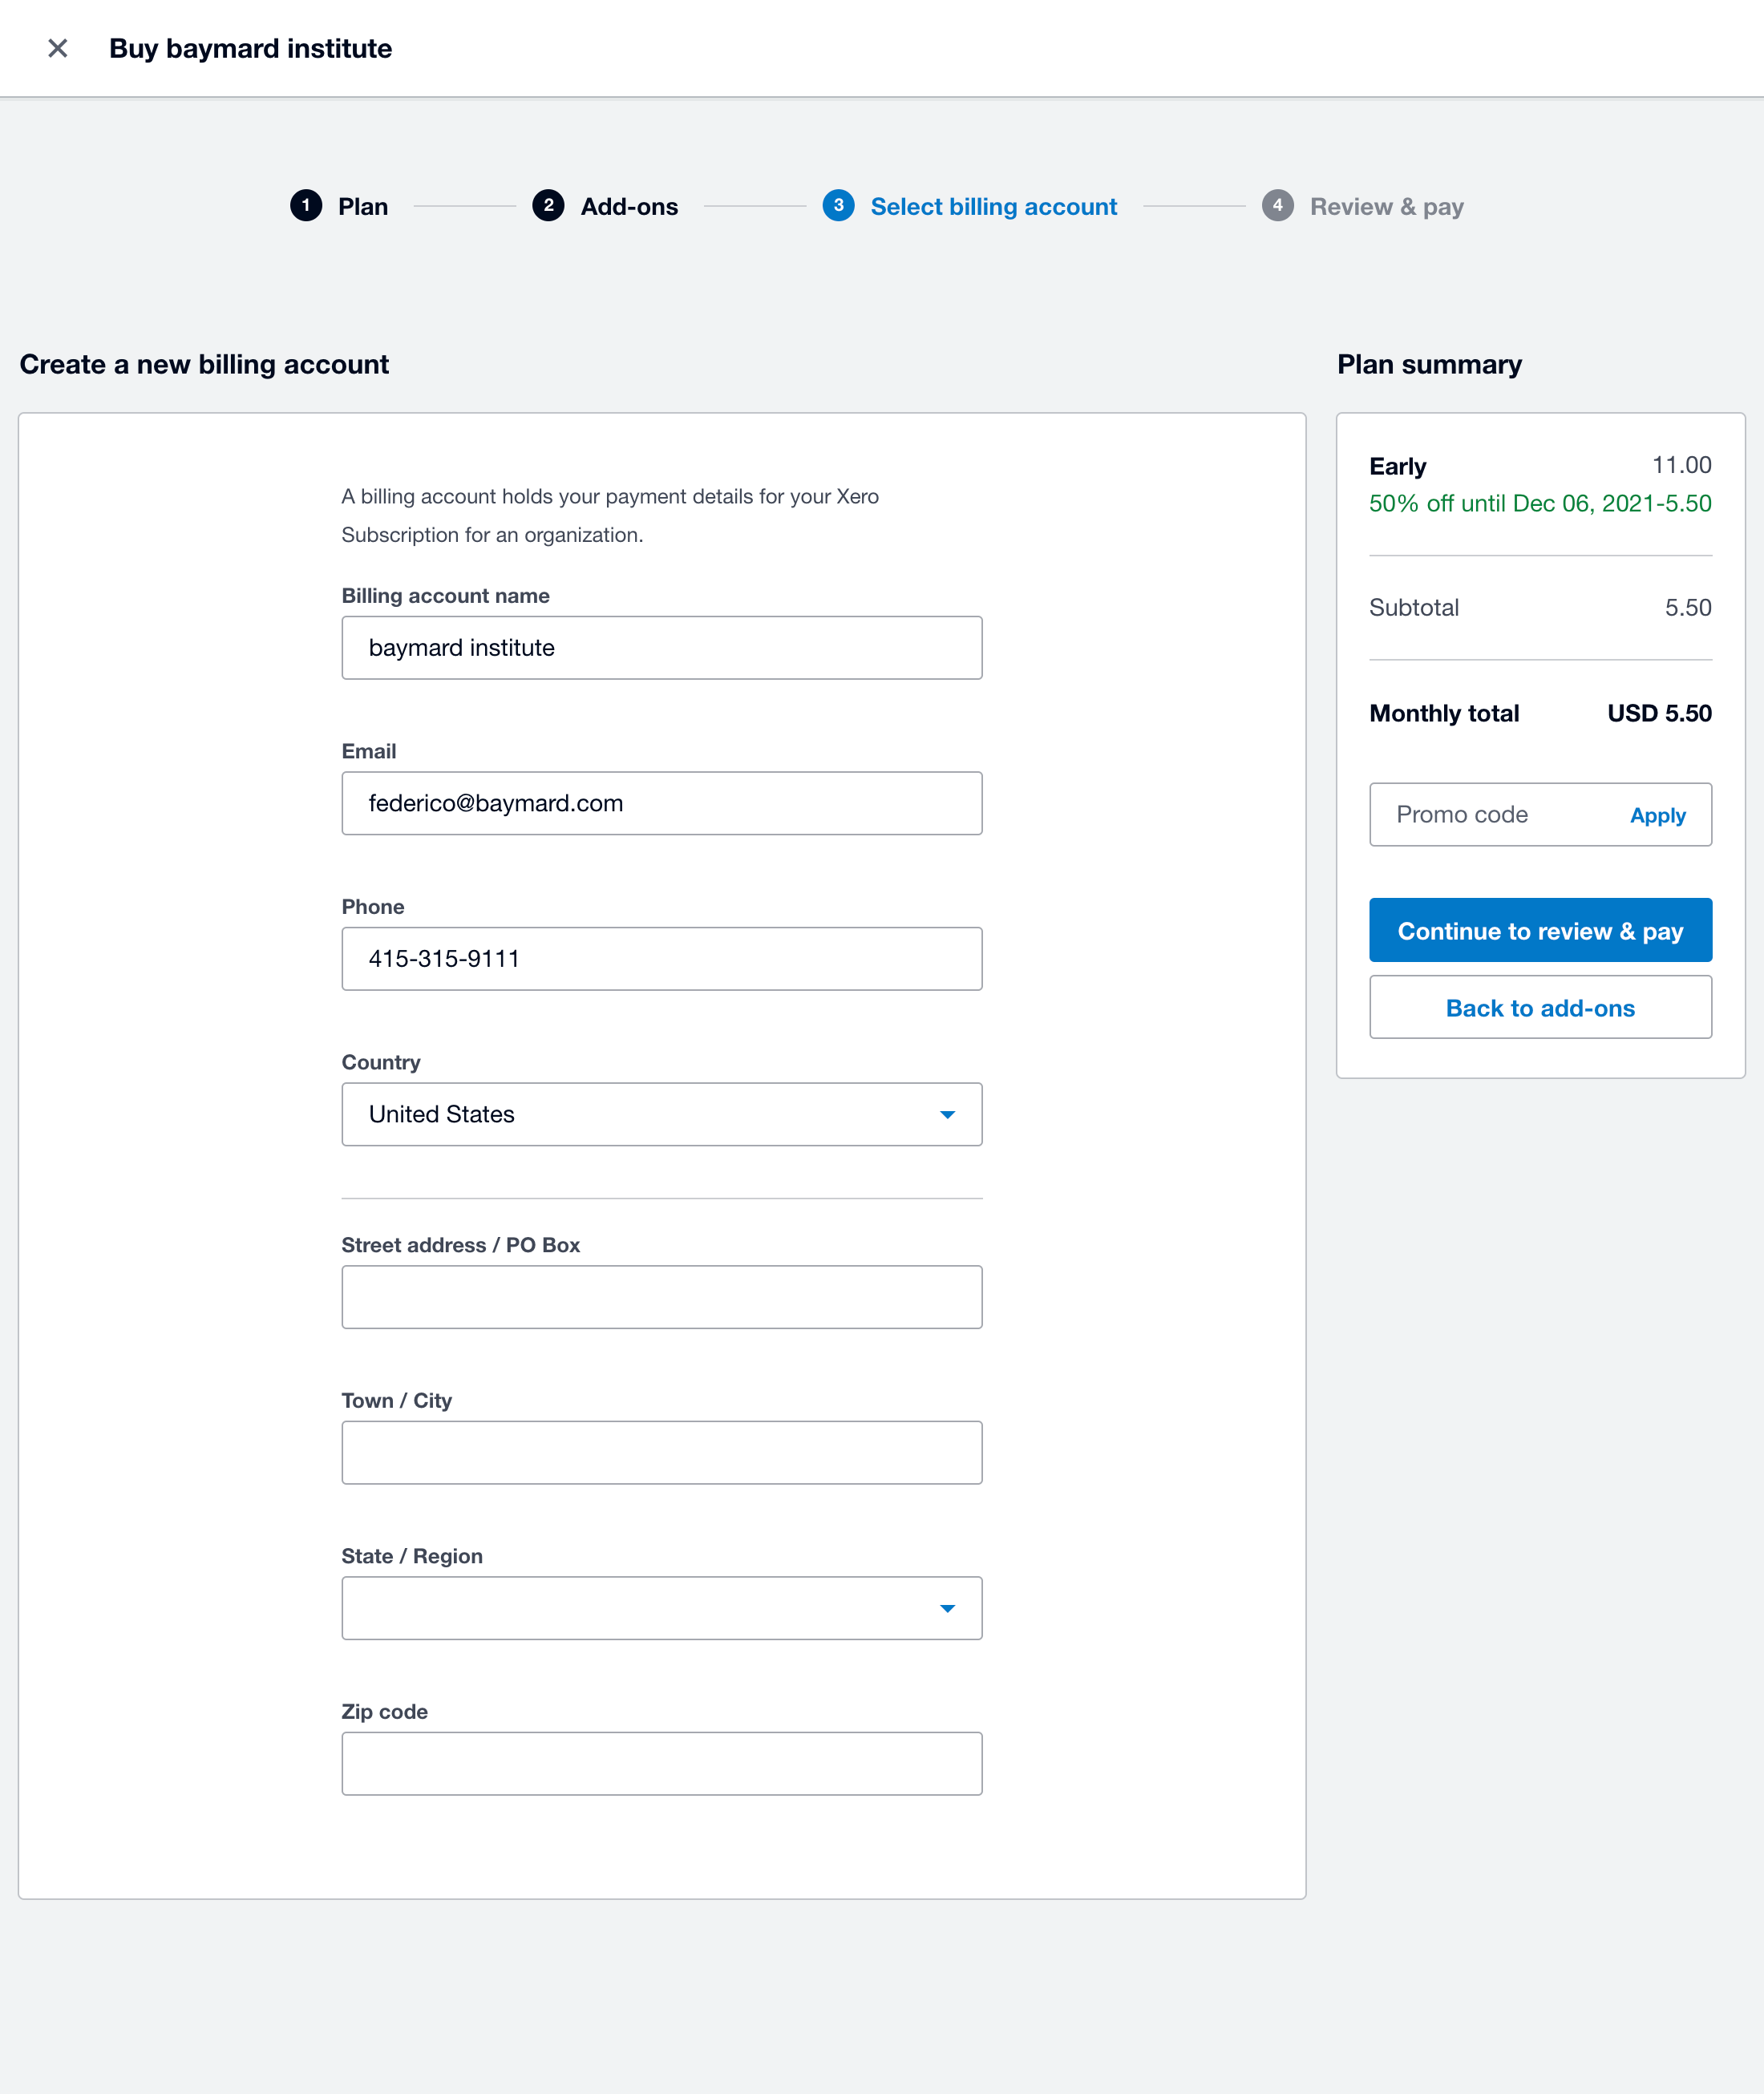This screenshot has width=1764, height=2094.
Task: Click the step 2 Add-ons circle icon
Action: [550, 206]
